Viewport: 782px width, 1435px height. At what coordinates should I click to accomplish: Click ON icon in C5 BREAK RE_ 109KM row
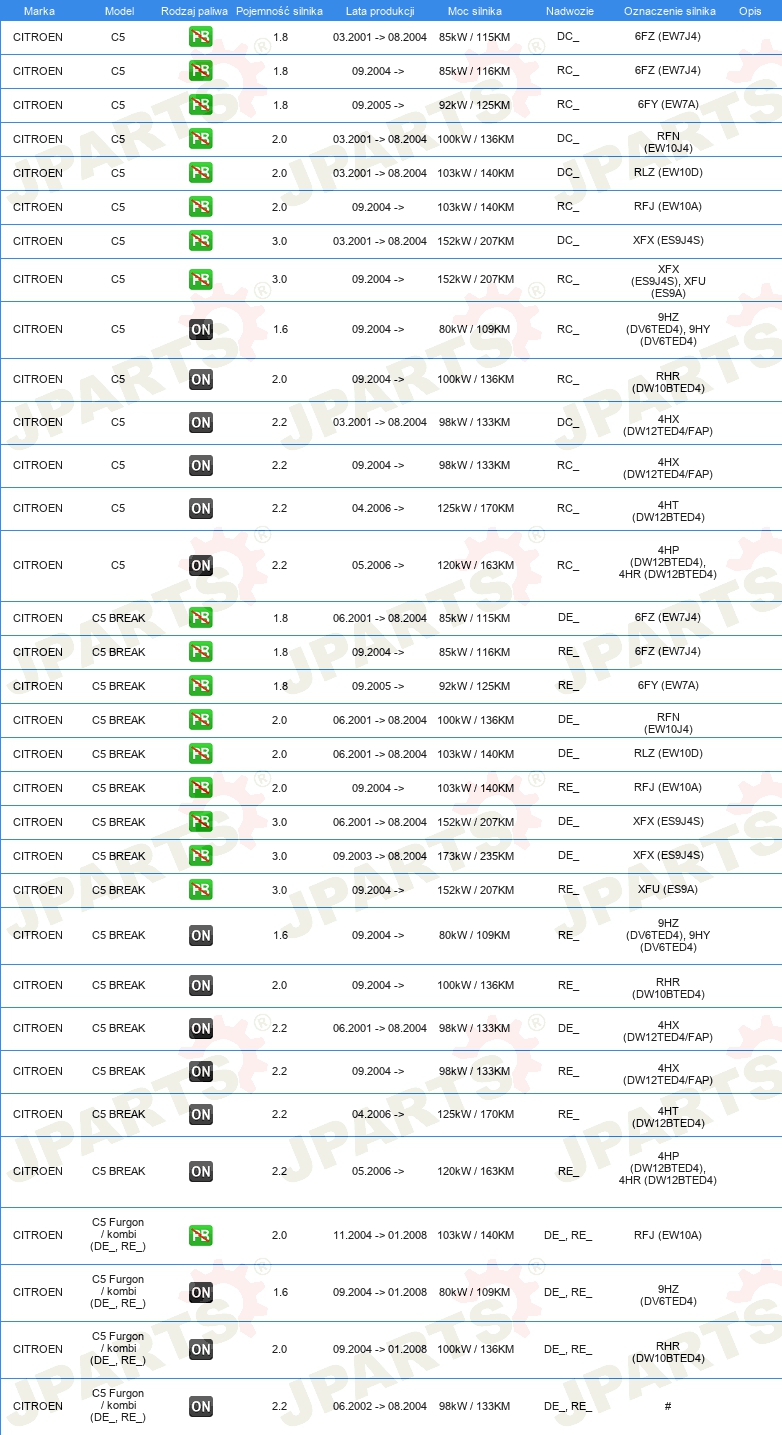point(200,936)
